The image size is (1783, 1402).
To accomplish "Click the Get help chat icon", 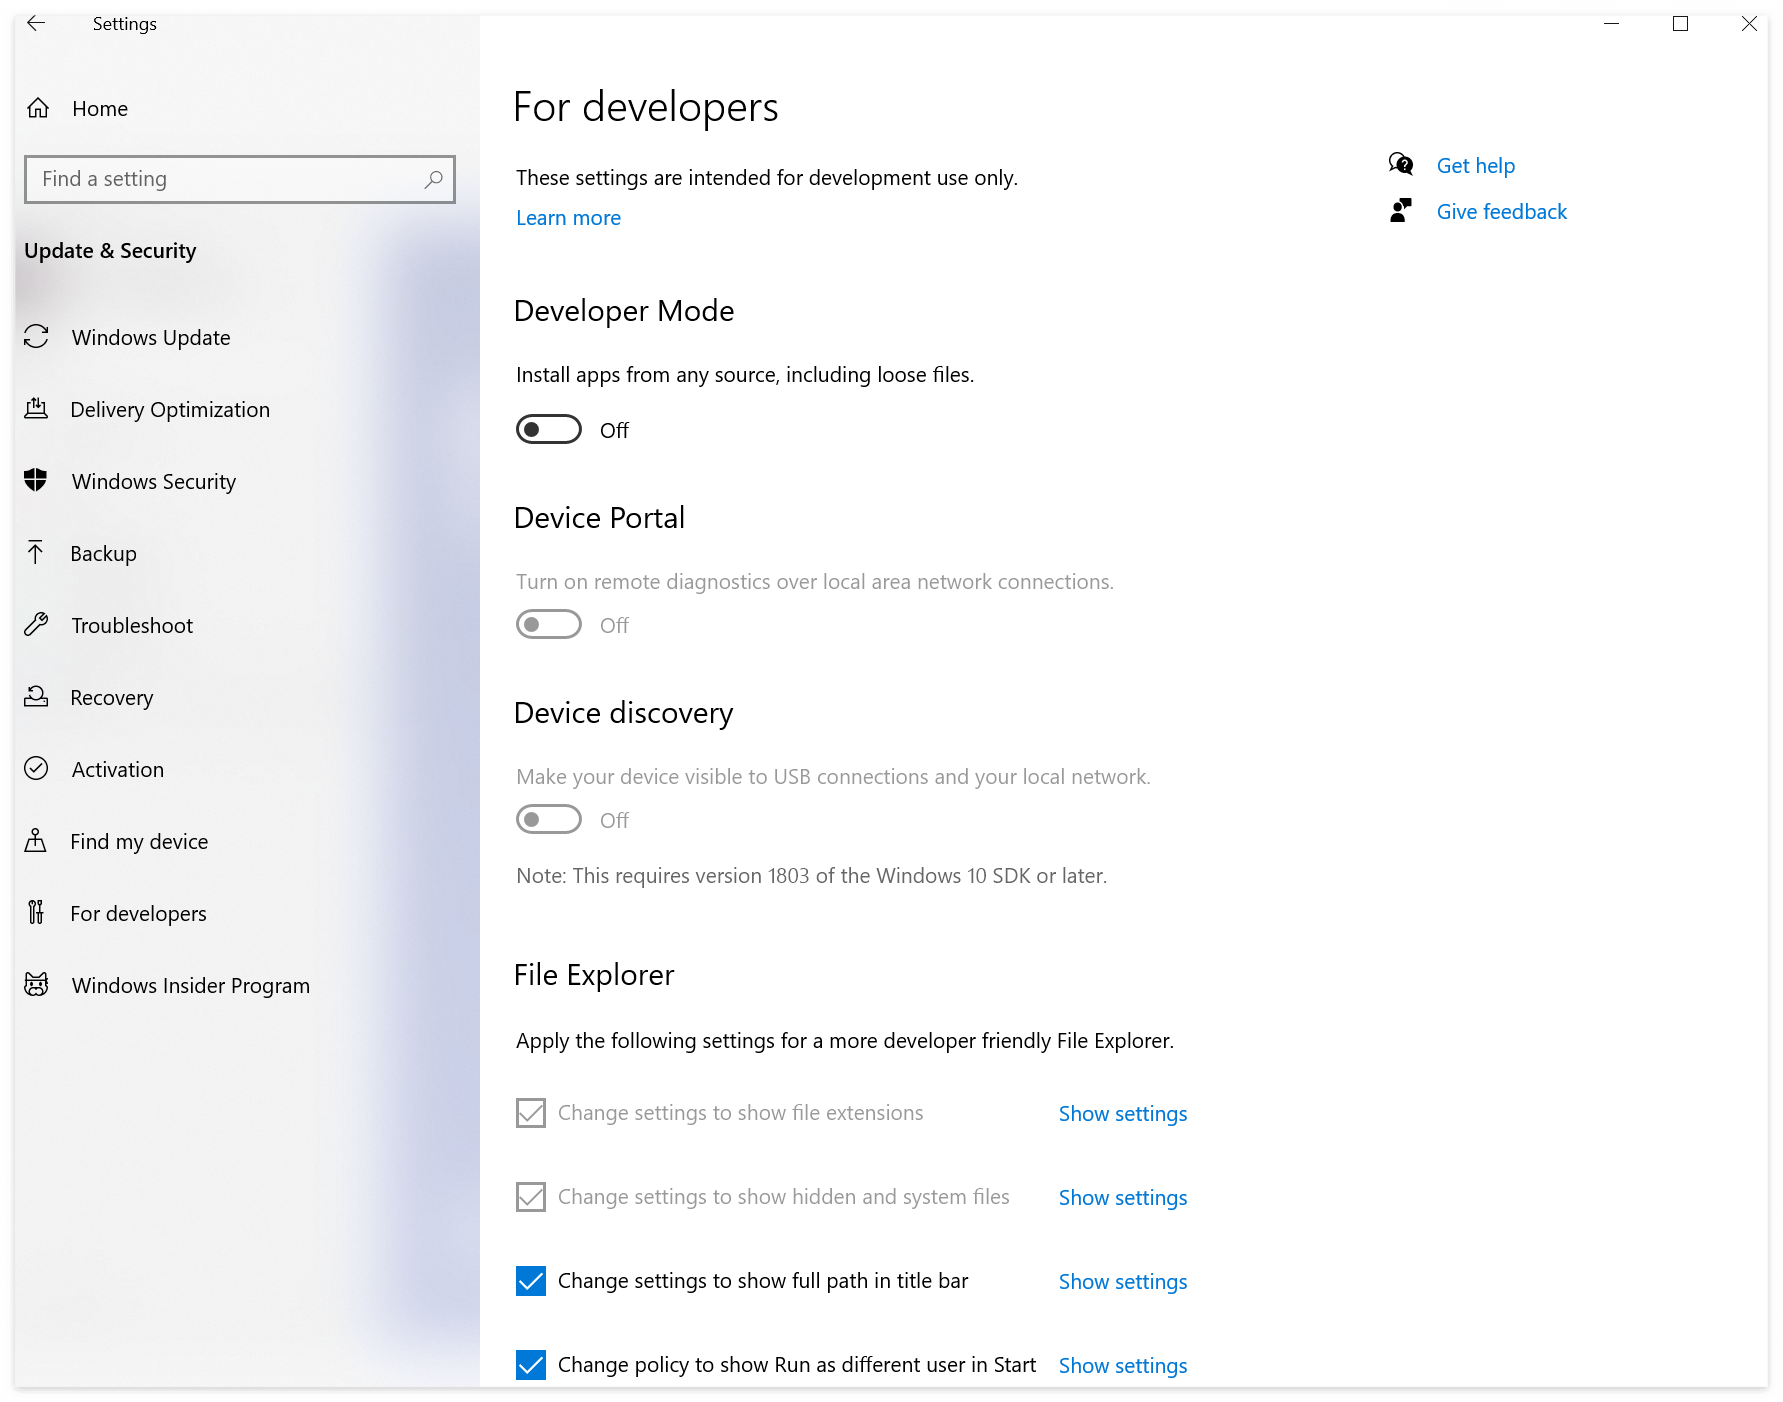I will (1401, 164).
